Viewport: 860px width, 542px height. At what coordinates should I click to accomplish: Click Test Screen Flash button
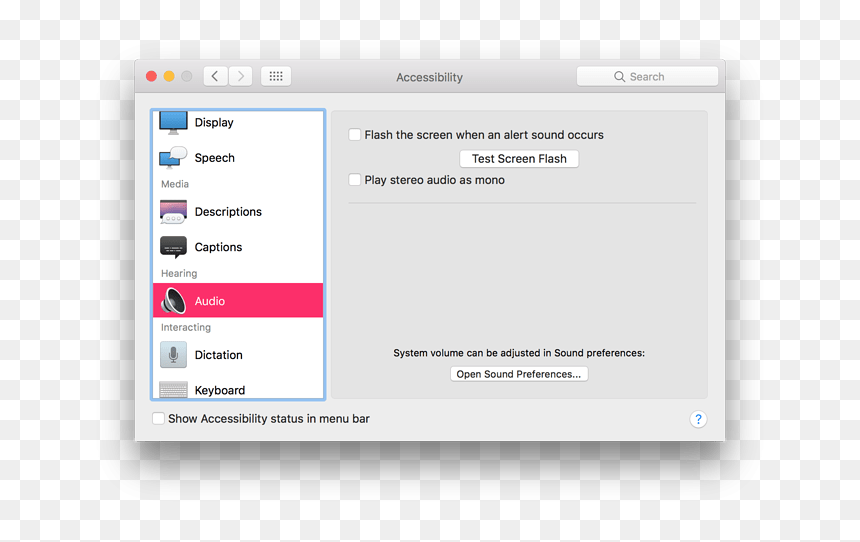pyautogui.click(x=519, y=159)
